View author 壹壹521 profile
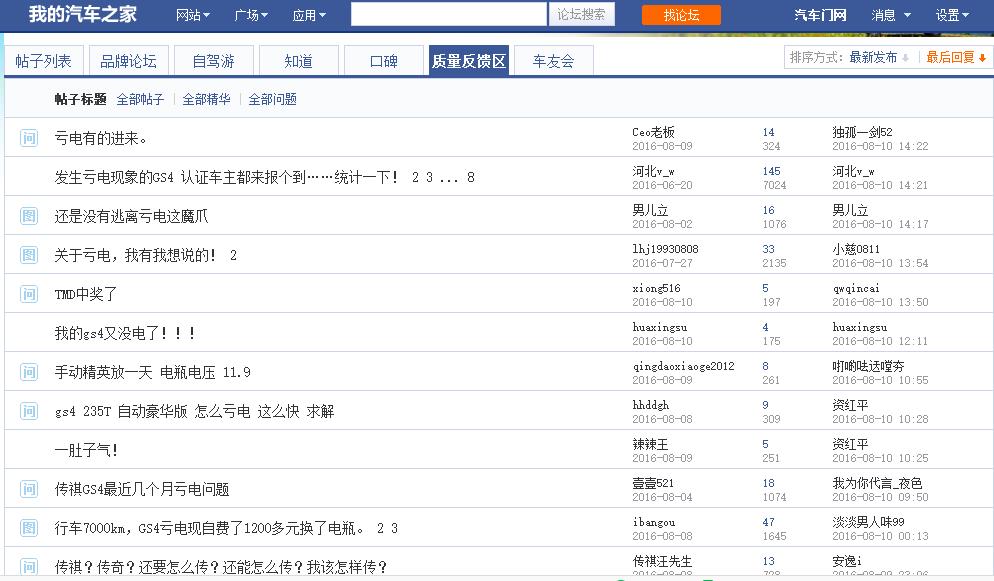The height and width of the screenshot is (581, 994). pyautogui.click(x=652, y=483)
